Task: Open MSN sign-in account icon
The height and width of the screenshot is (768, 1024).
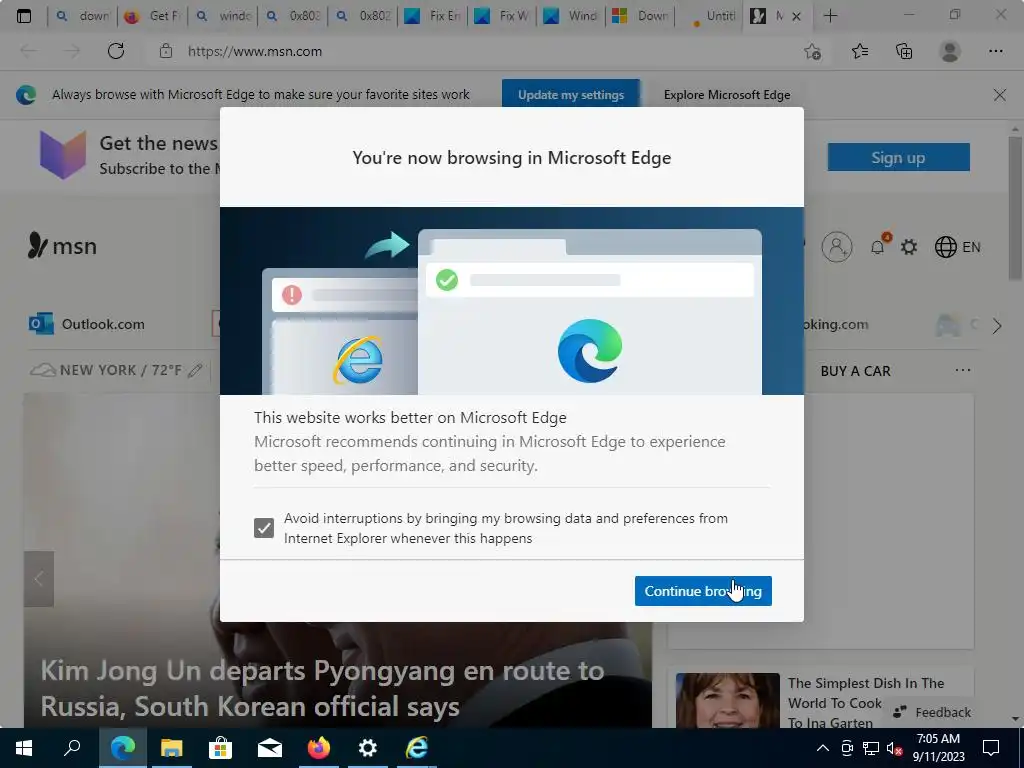Action: click(837, 247)
